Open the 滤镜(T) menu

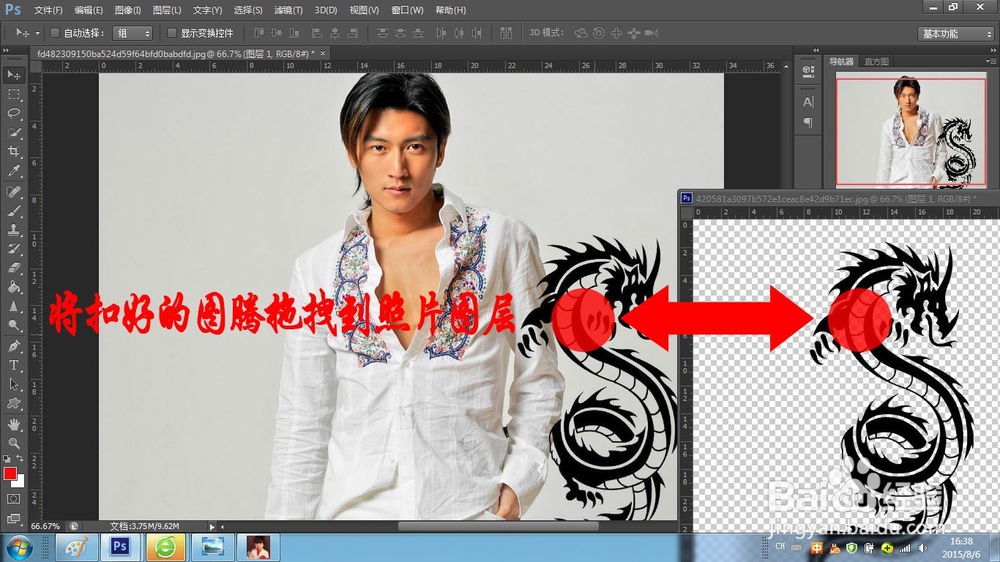point(288,10)
